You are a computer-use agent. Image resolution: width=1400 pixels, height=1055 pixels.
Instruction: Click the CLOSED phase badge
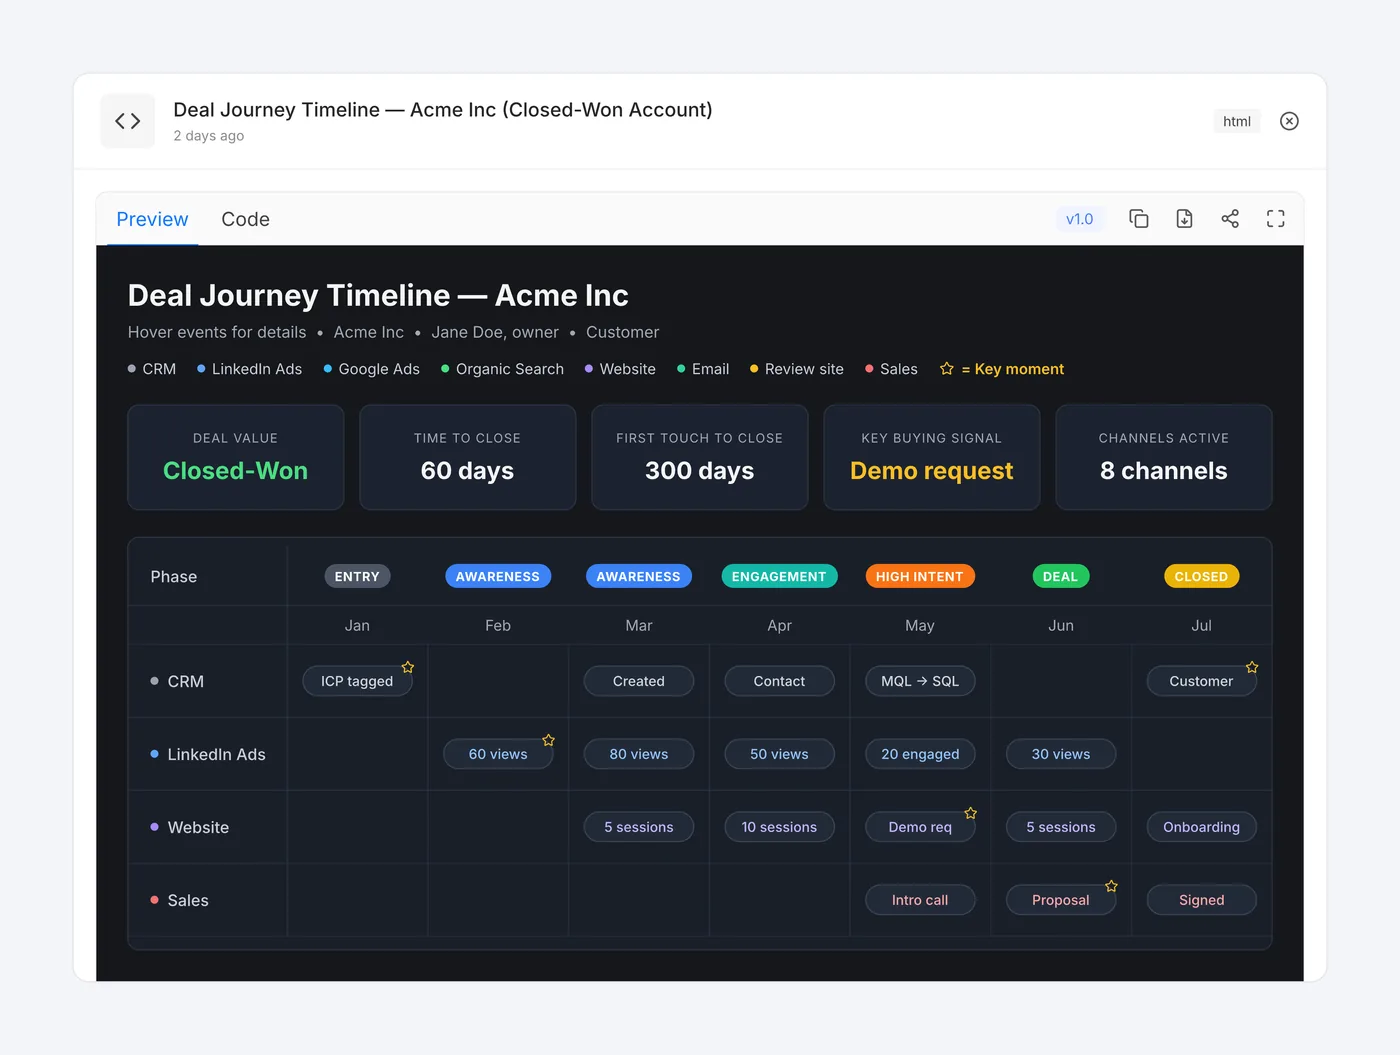pyautogui.click(x=1201, y=576)
